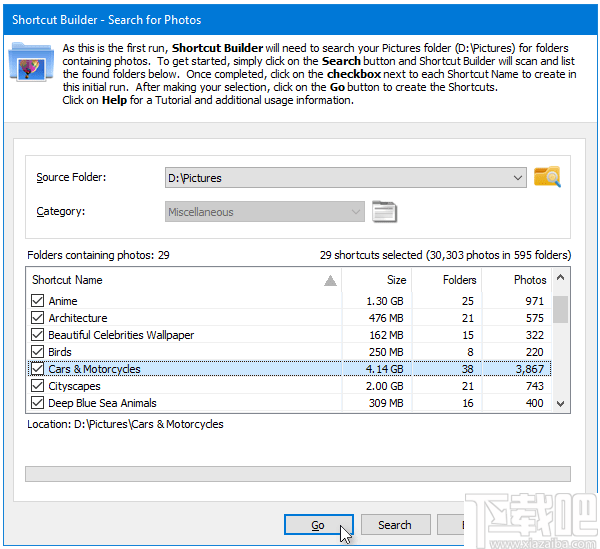
Task: Select the Cityscapes row name
Action: click(x=74, y=386)
